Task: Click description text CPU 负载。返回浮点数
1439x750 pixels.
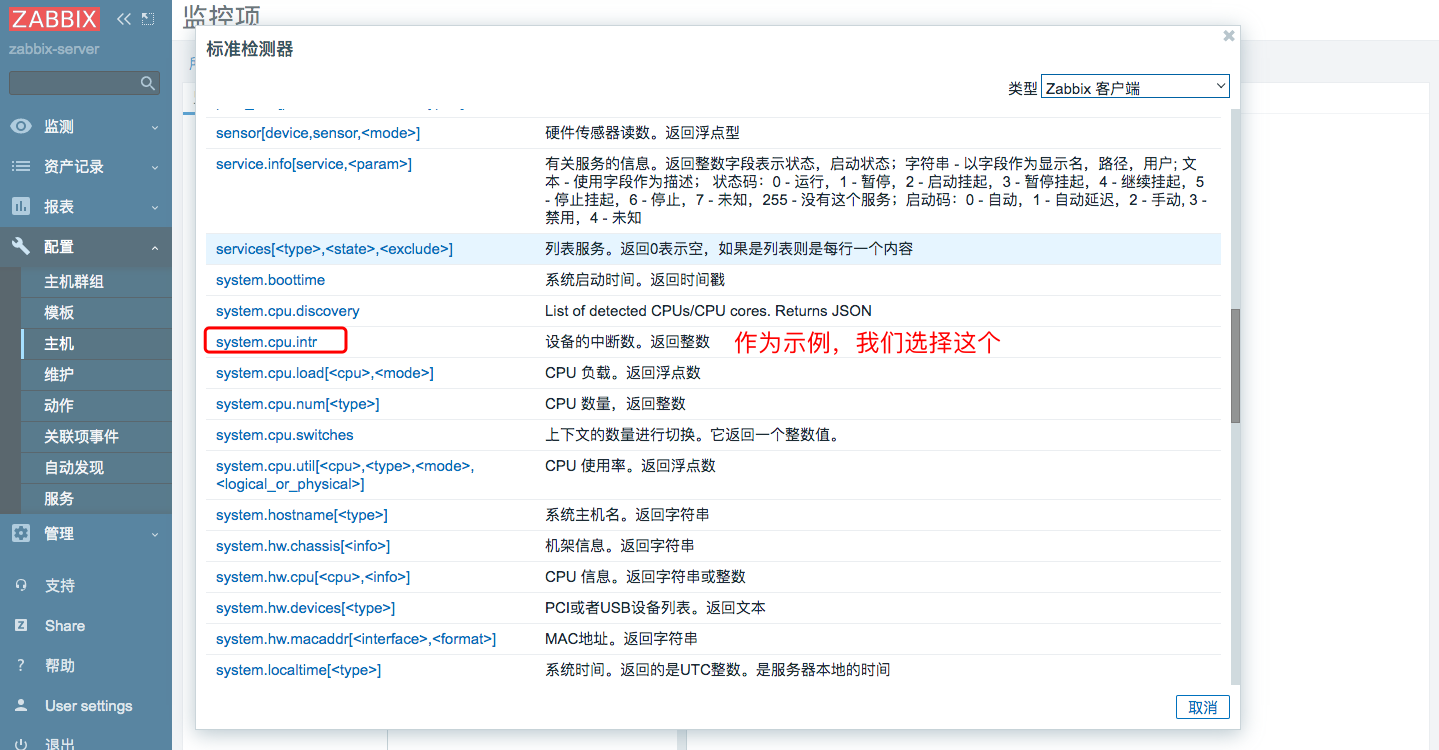Action: point(623,373)
